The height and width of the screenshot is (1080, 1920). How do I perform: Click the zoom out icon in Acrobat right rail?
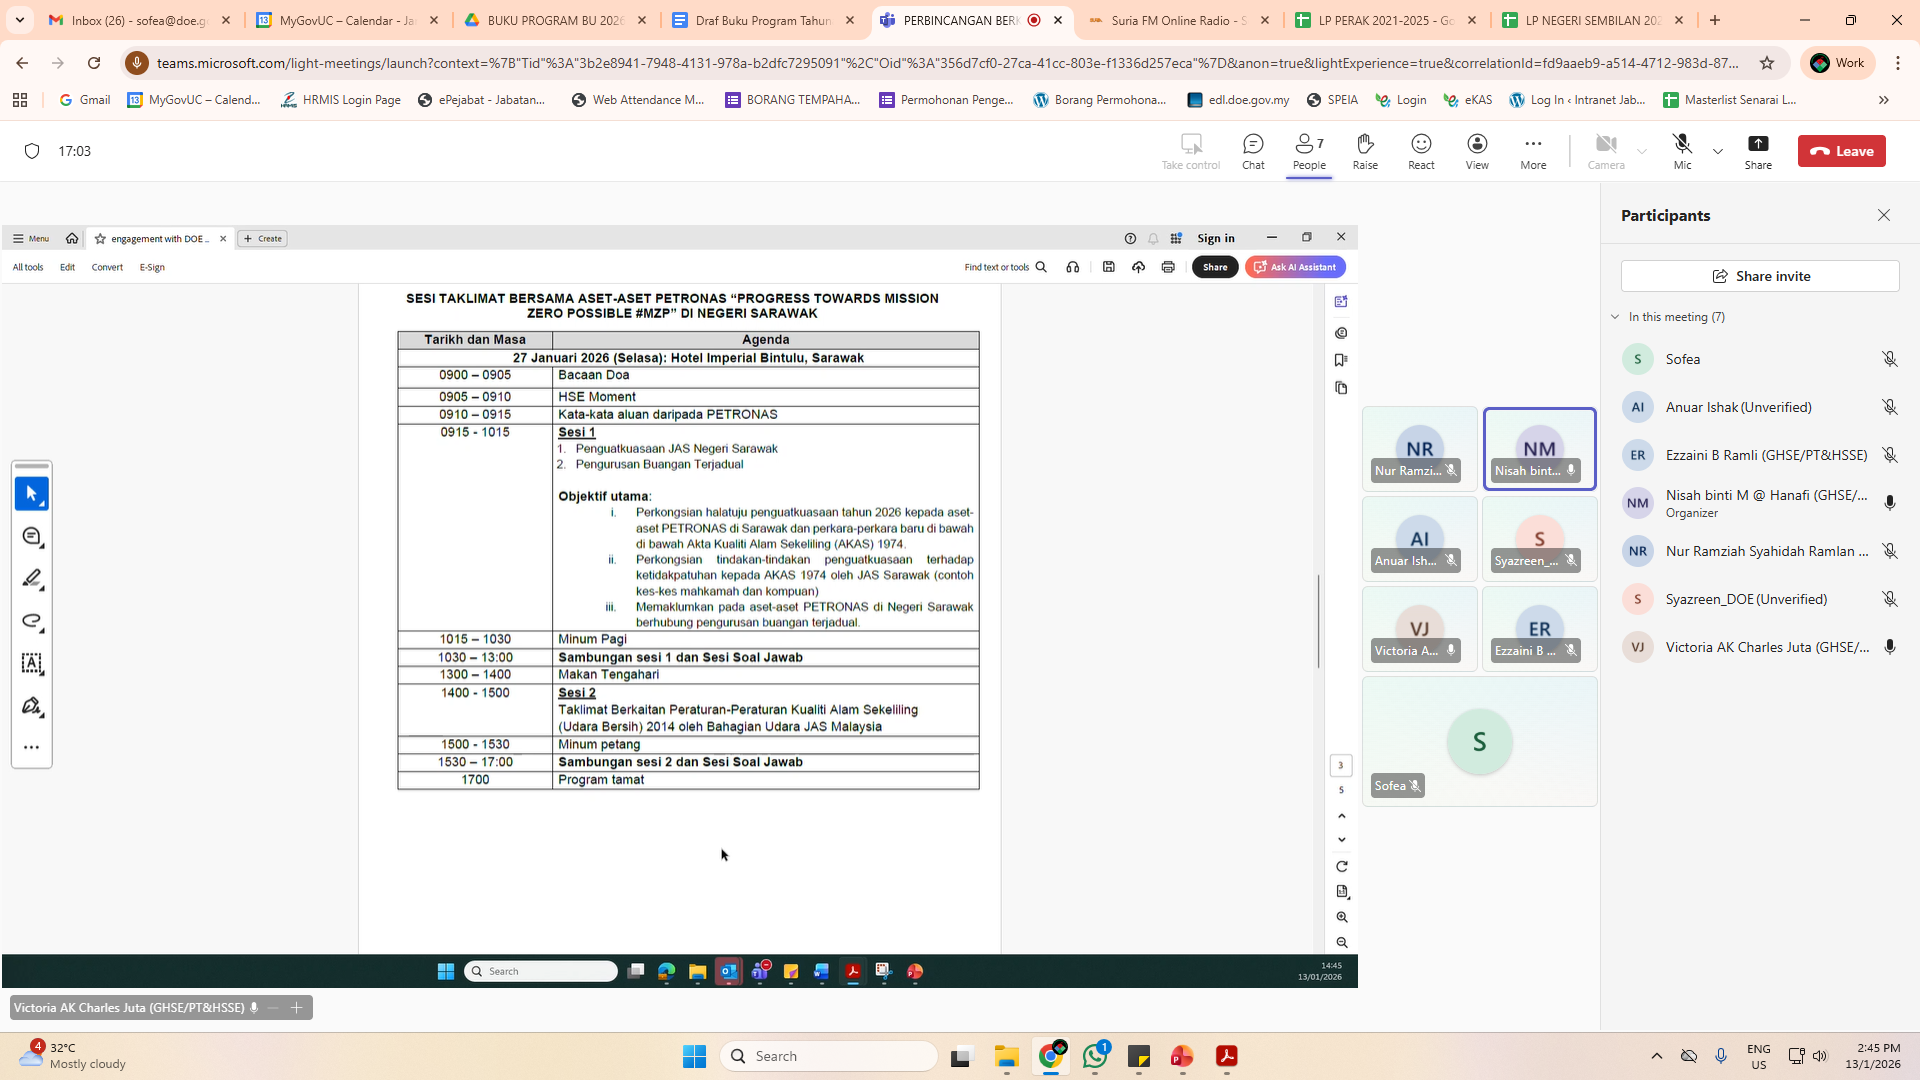[1342, 943]
